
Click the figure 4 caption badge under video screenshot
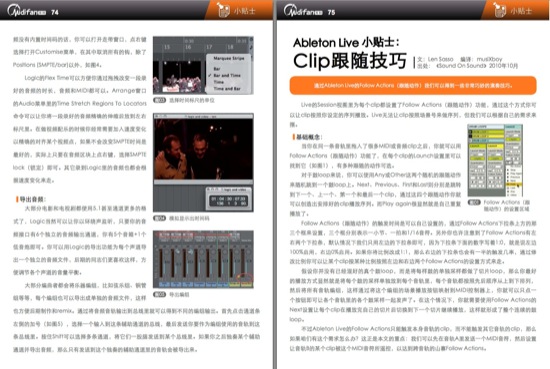(160, 218)
